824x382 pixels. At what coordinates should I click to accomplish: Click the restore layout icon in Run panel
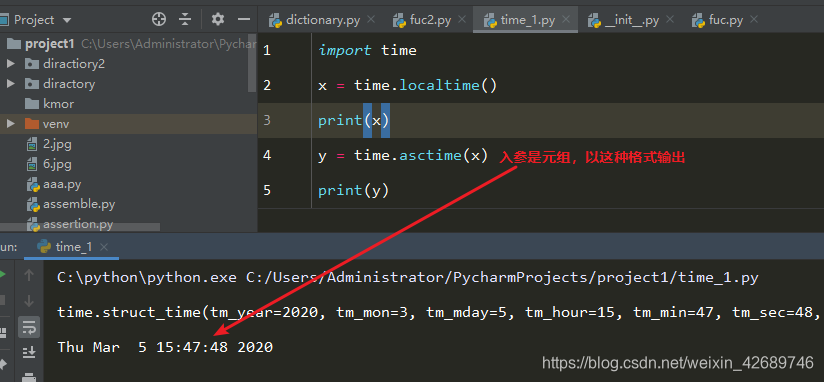click(x=3, y=332)
